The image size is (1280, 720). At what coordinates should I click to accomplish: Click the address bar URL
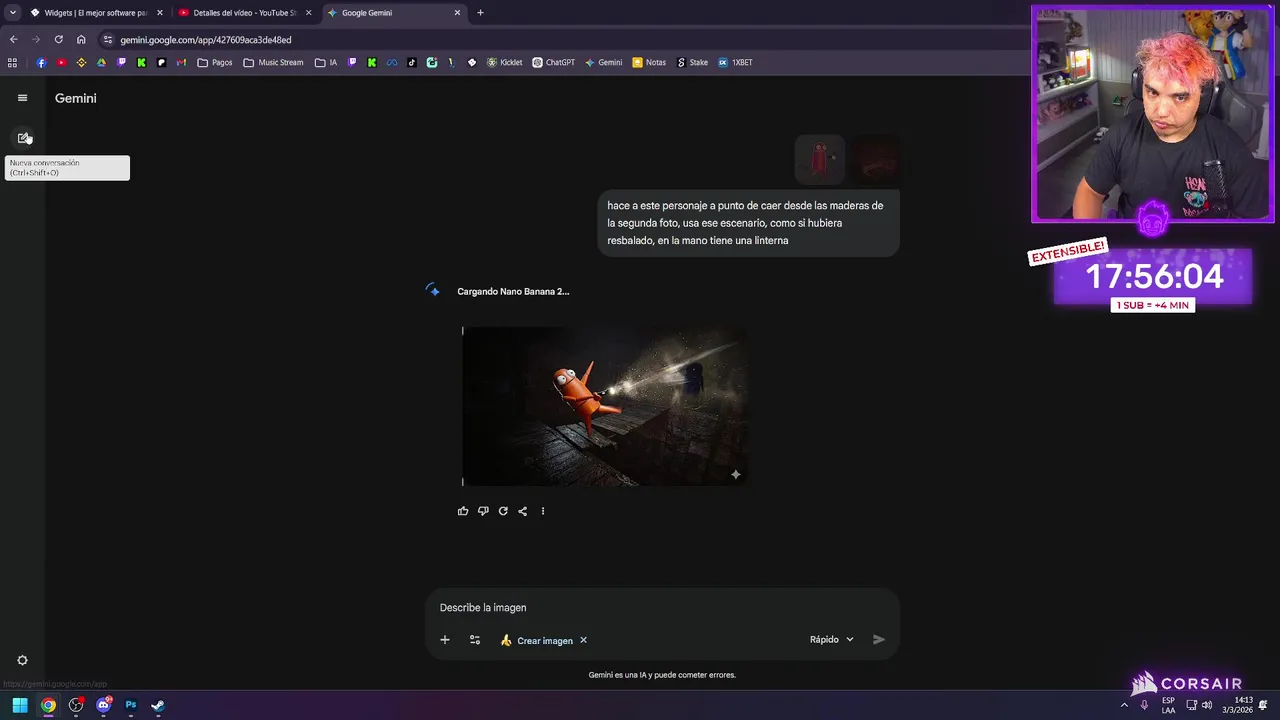(x=206, y=40)
